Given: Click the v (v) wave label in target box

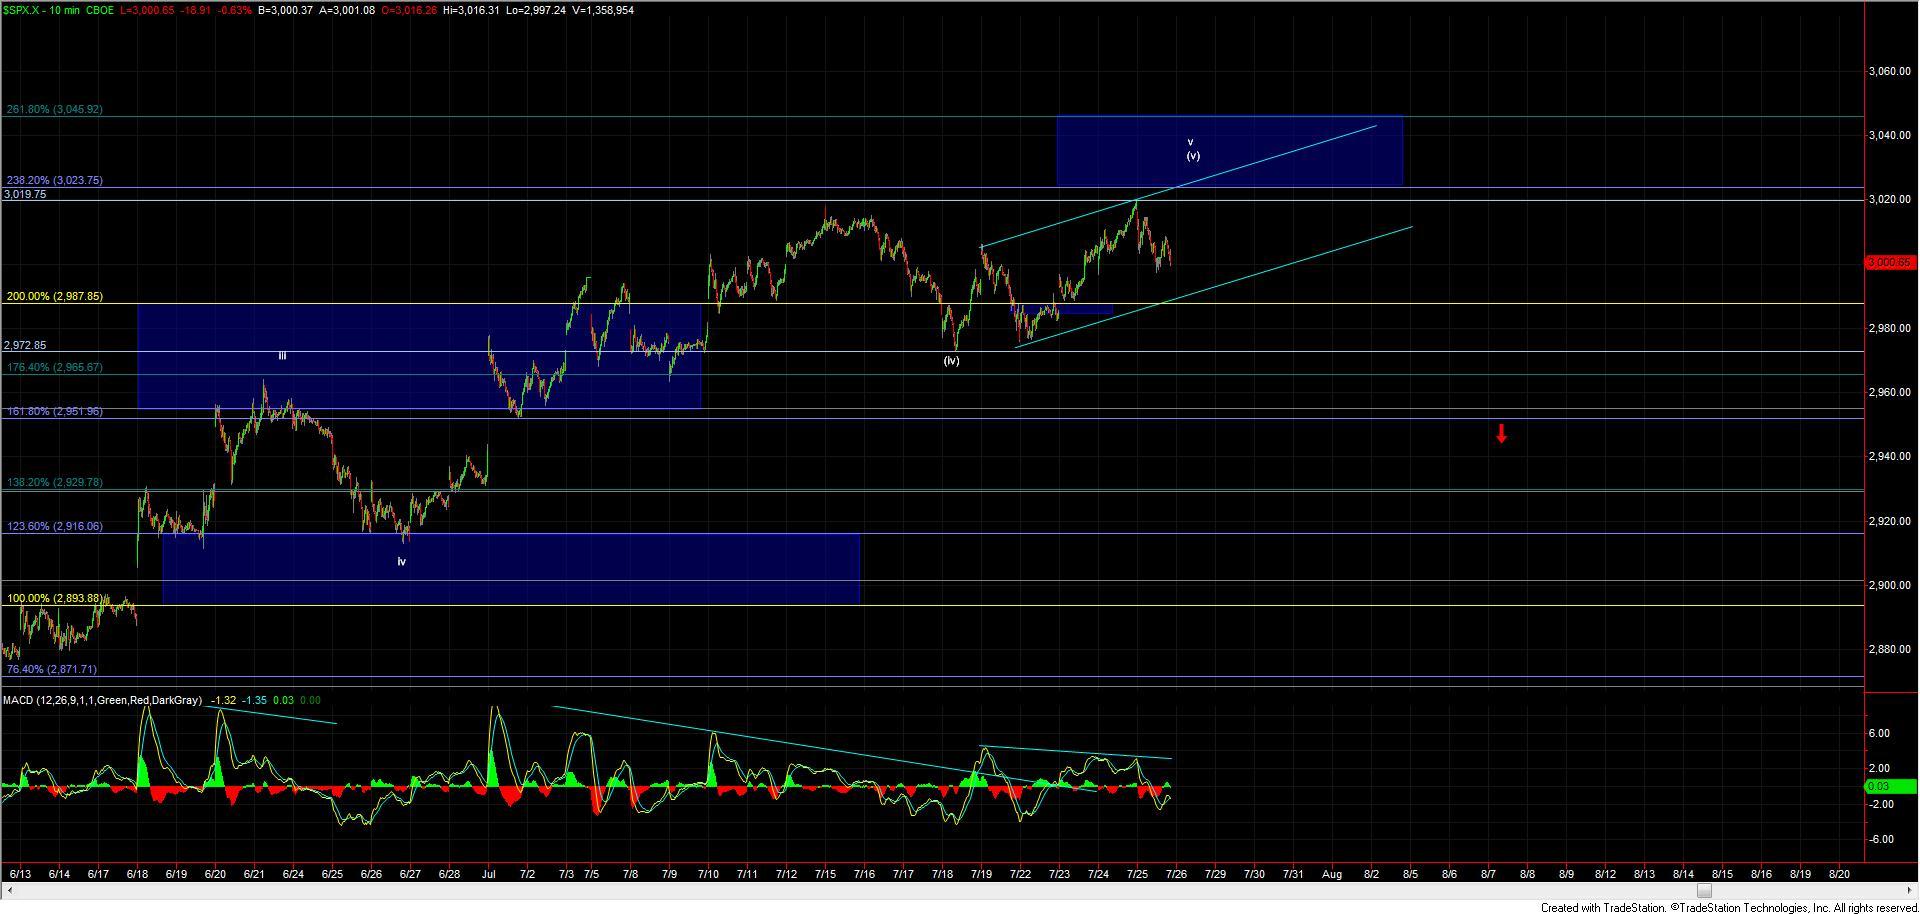Looking at the screenshot, I should pyautogui.click(x=1192, y=149).
